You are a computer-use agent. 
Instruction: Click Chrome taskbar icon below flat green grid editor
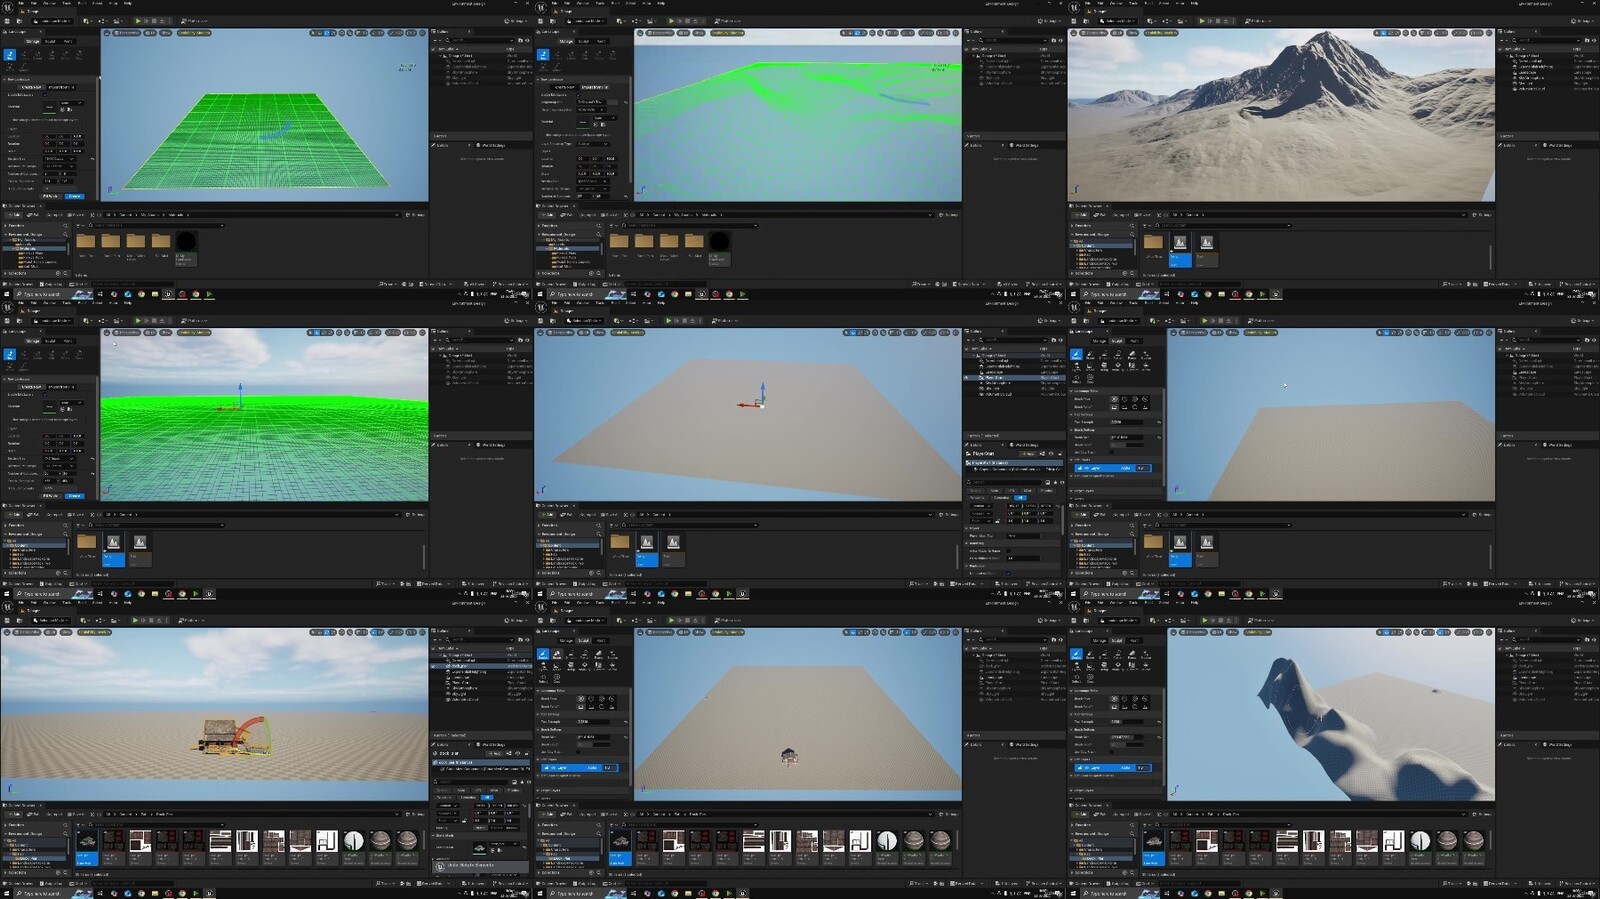tap(141, 294)
